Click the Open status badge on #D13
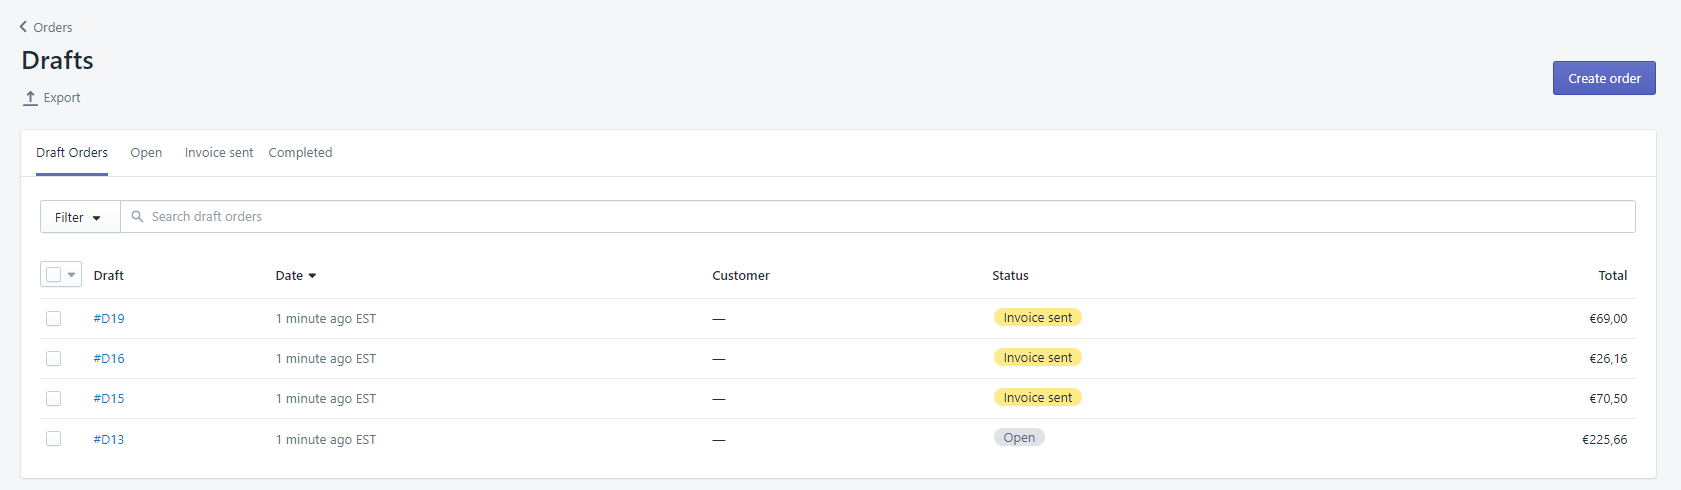 coord(1019,438)
